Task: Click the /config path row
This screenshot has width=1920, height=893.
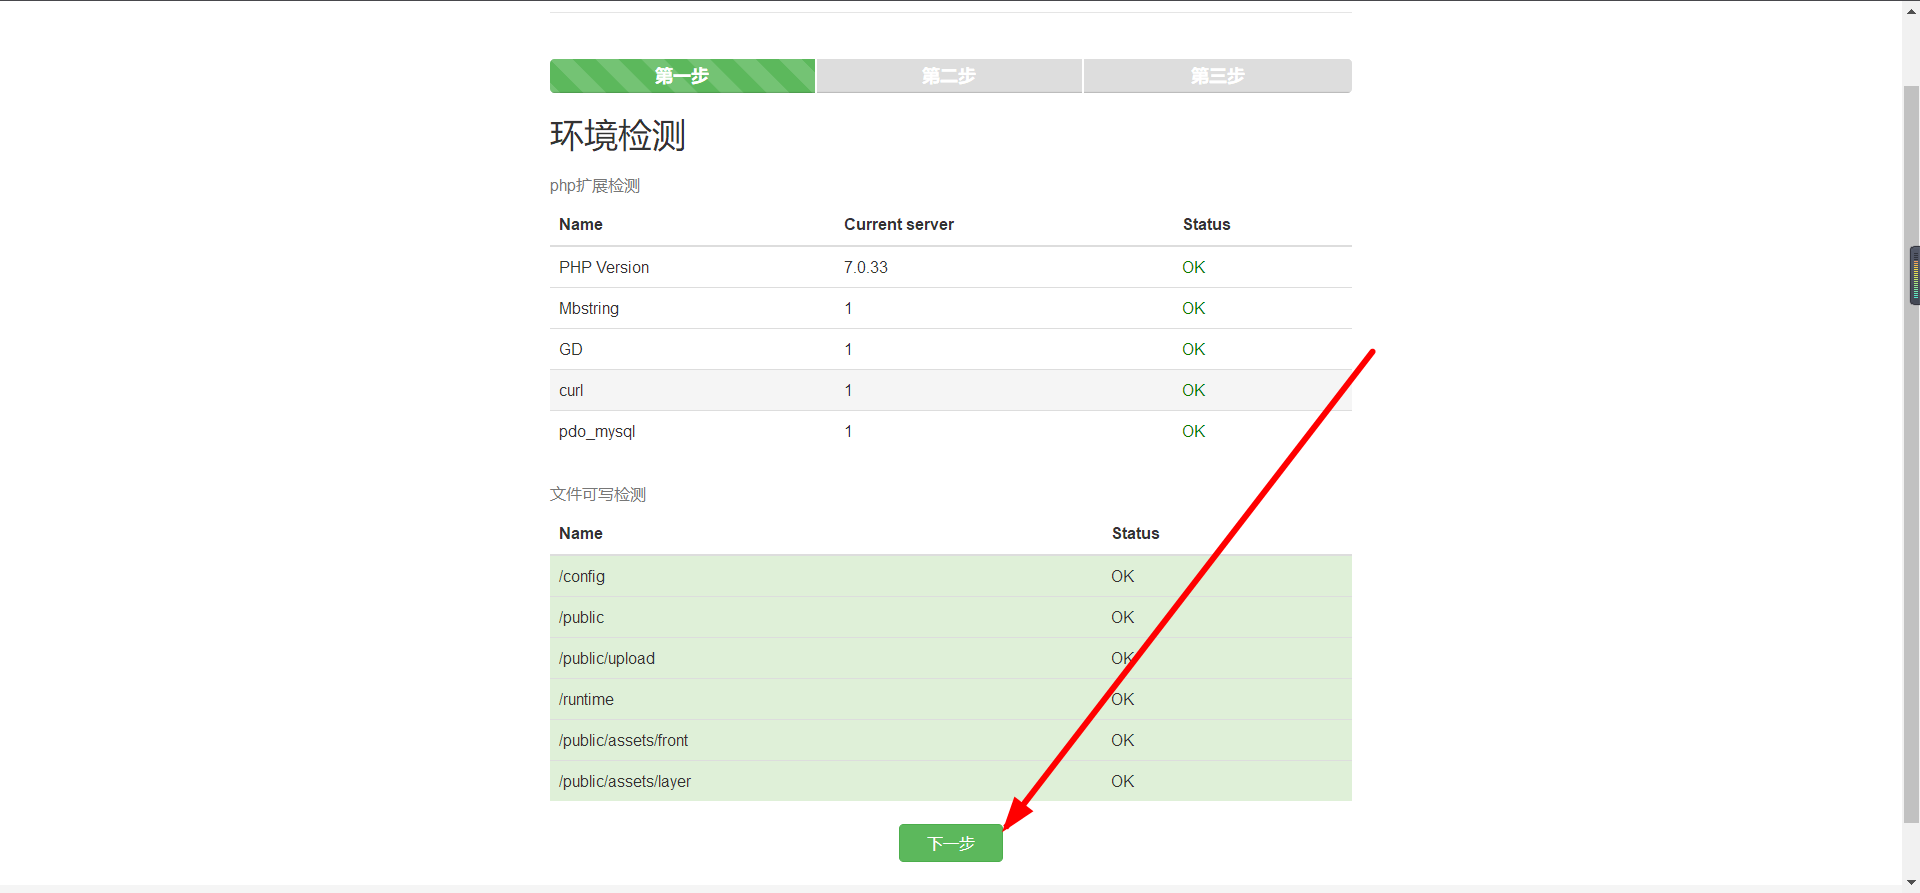Action: [x=951, y=576]
